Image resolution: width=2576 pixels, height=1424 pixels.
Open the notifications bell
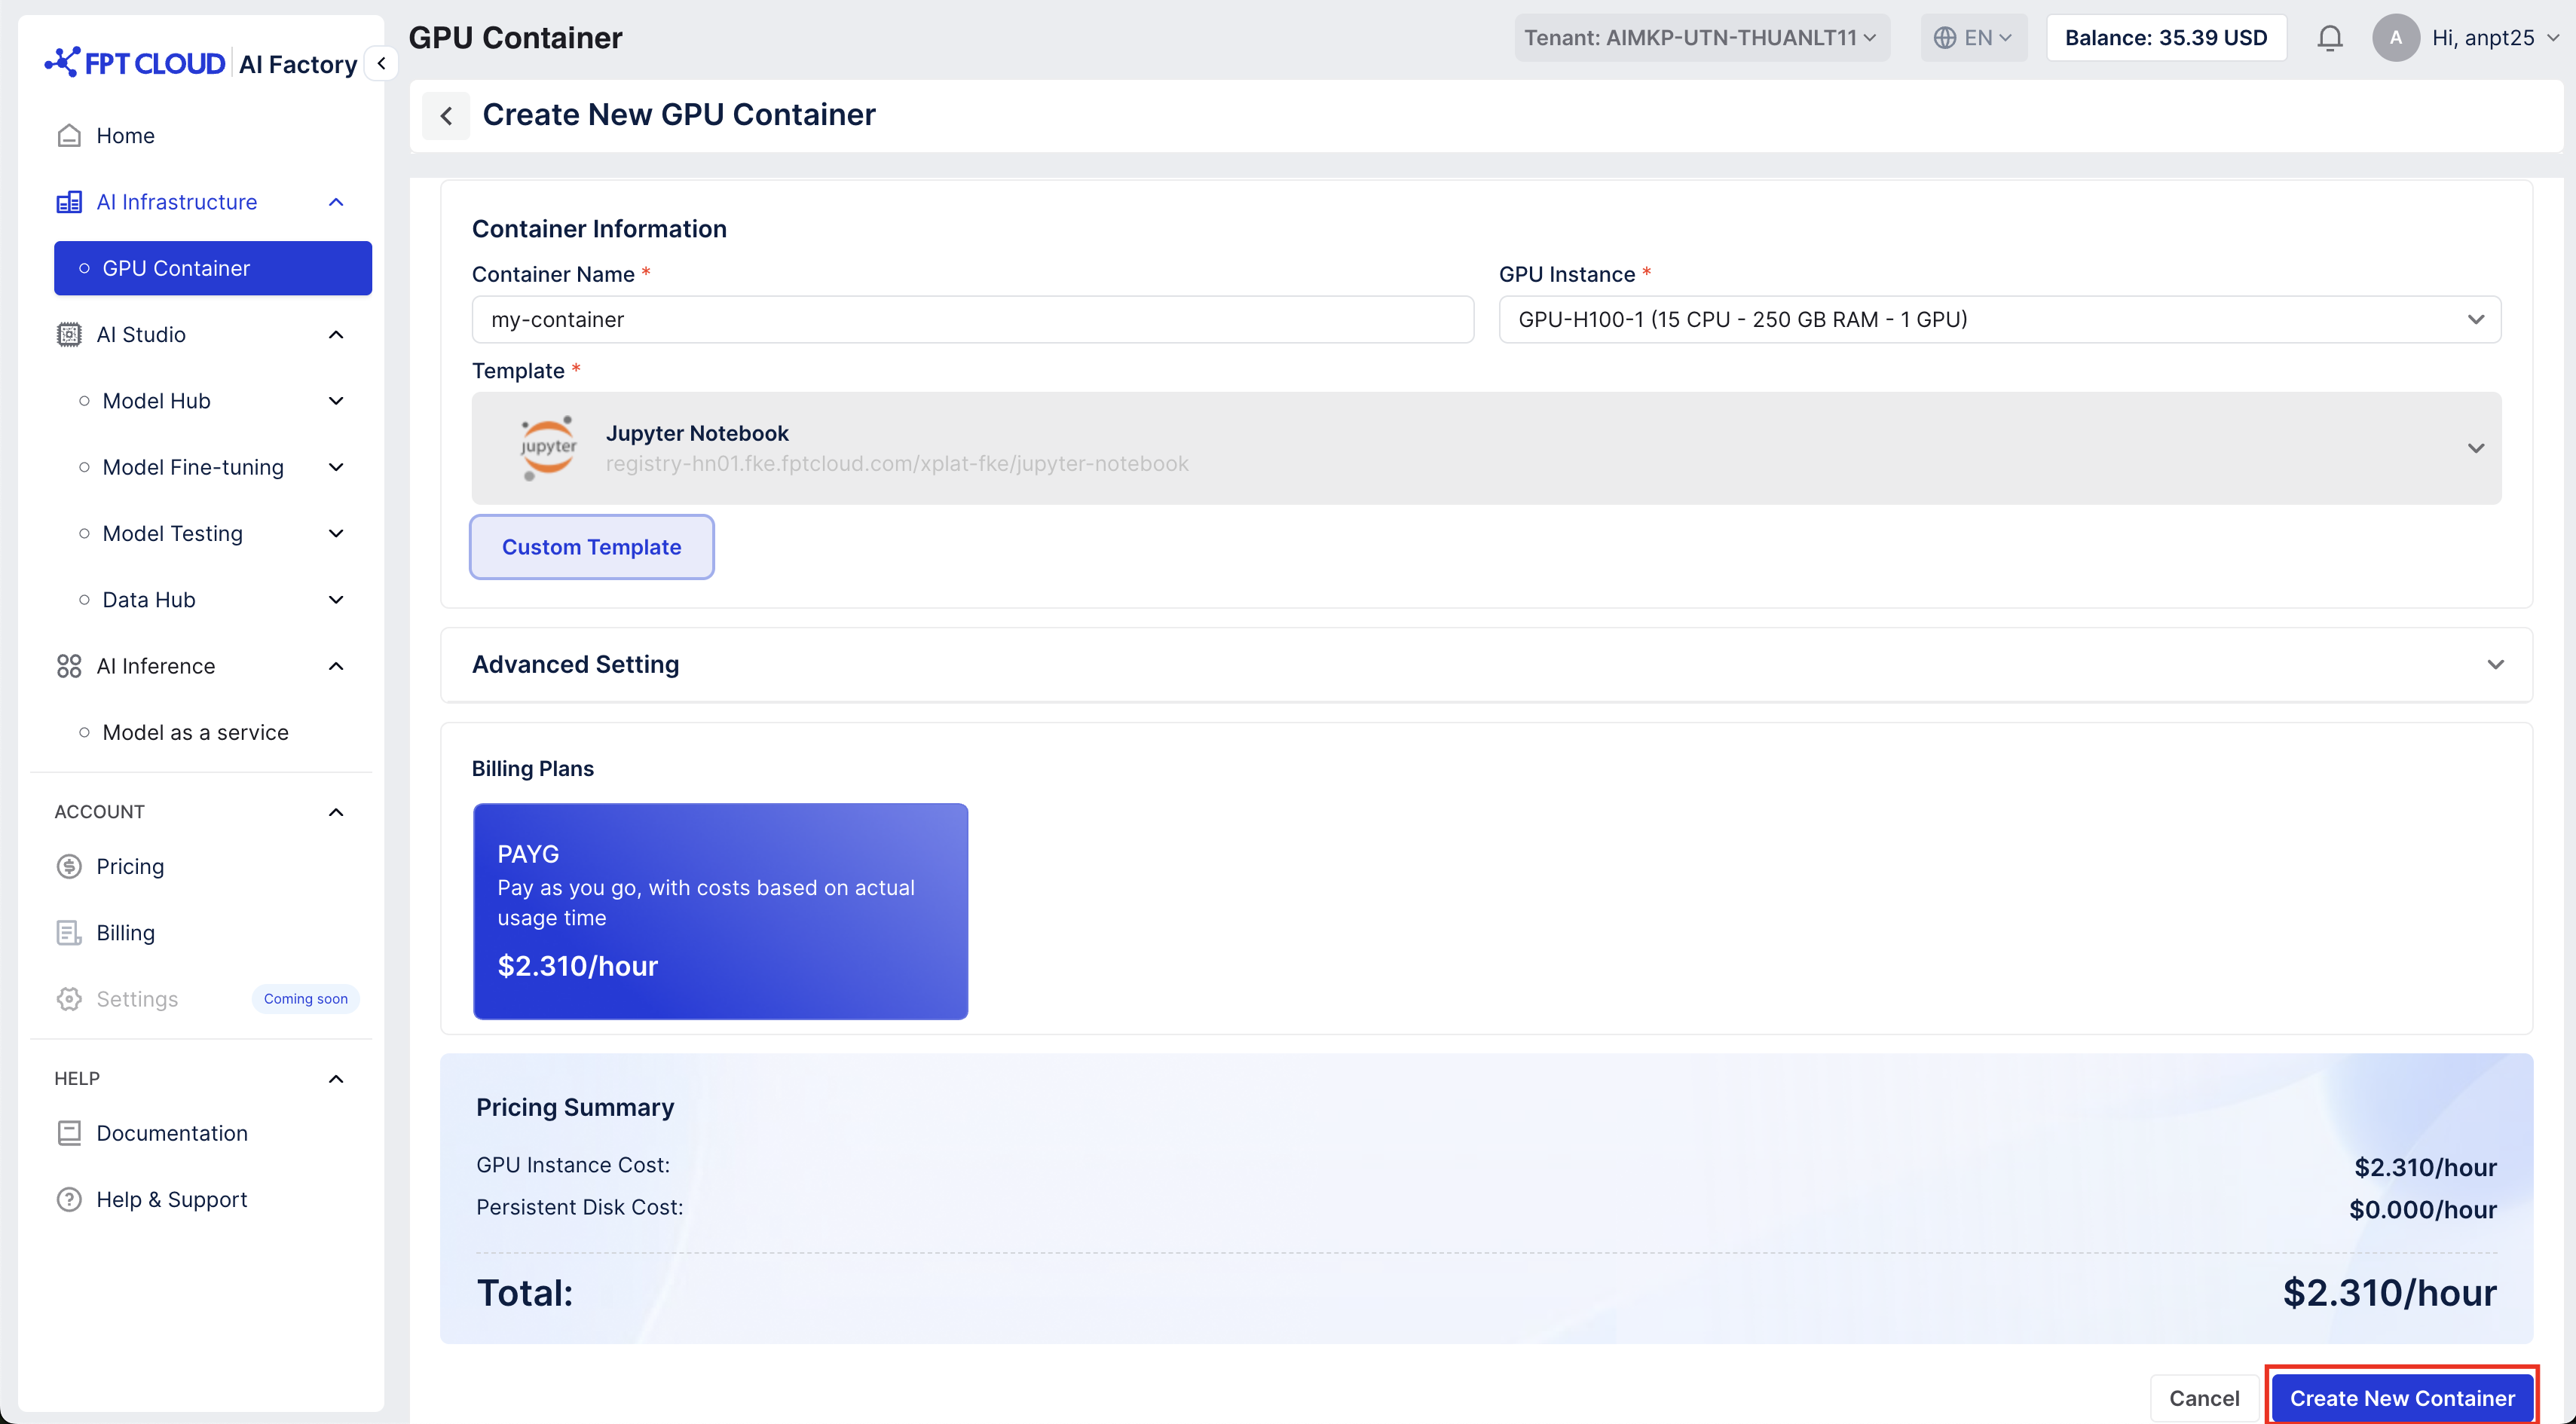2330,38
